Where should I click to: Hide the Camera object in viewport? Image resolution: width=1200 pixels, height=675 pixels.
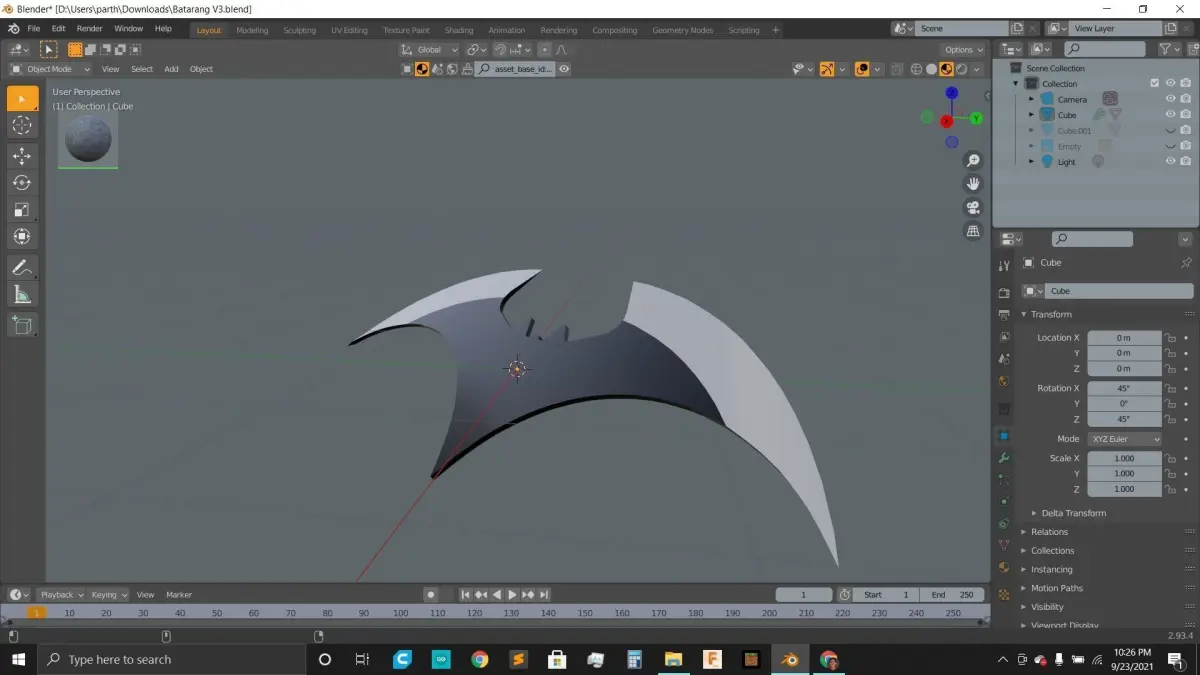pyautogui.click(x=1170, y=99)
